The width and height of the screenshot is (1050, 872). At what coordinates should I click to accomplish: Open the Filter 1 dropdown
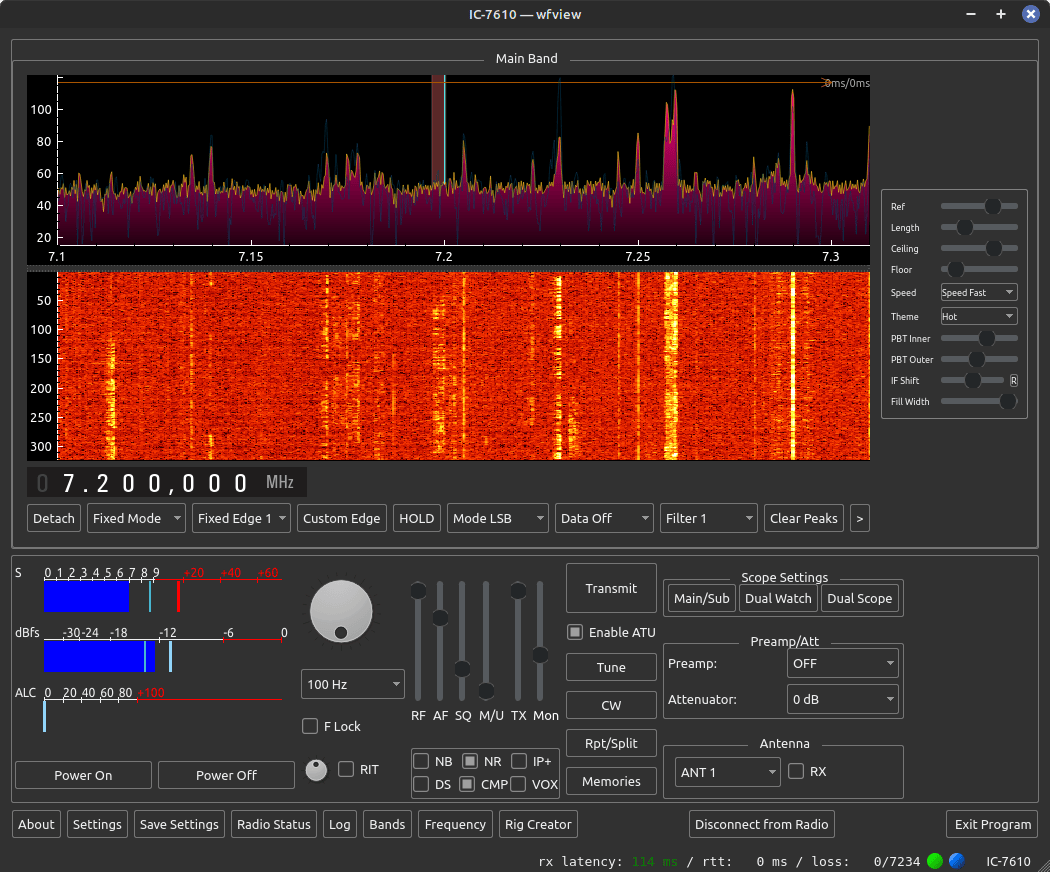[x=708, y=518]
